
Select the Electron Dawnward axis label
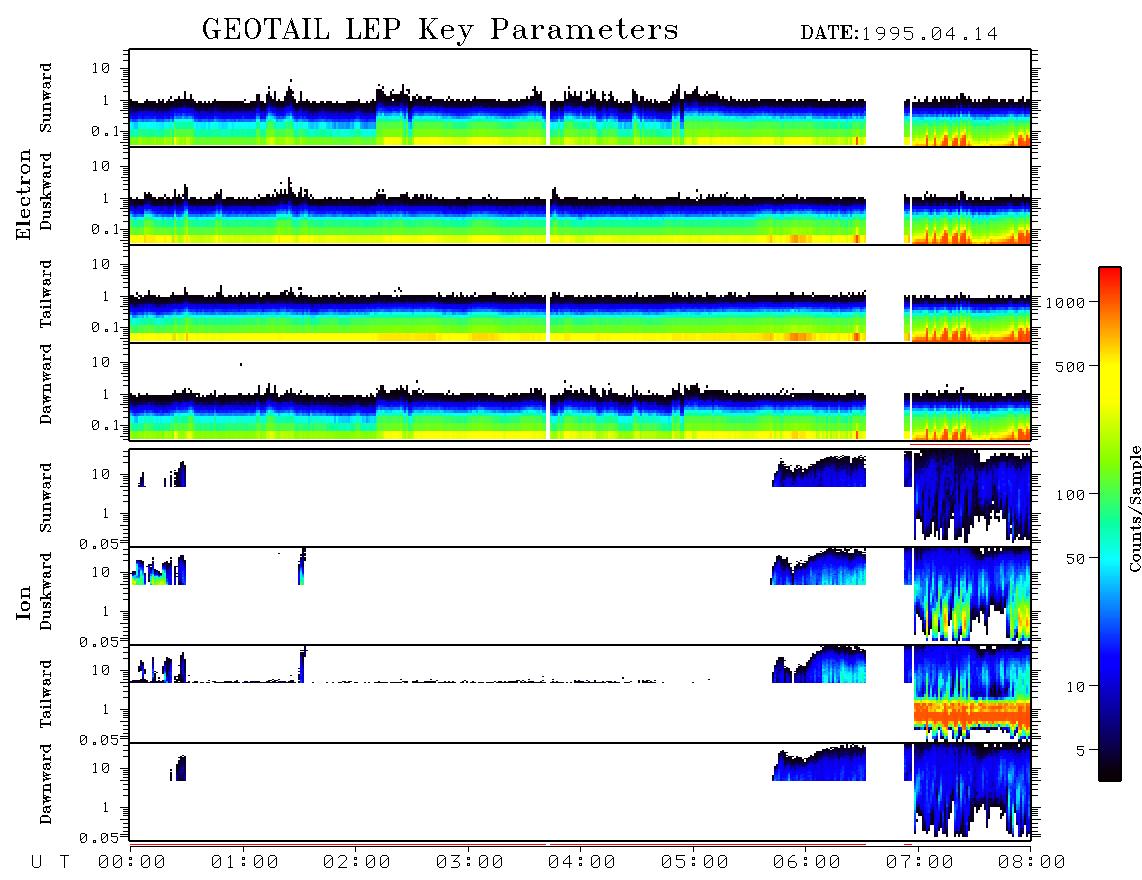[x=46, y=384]
